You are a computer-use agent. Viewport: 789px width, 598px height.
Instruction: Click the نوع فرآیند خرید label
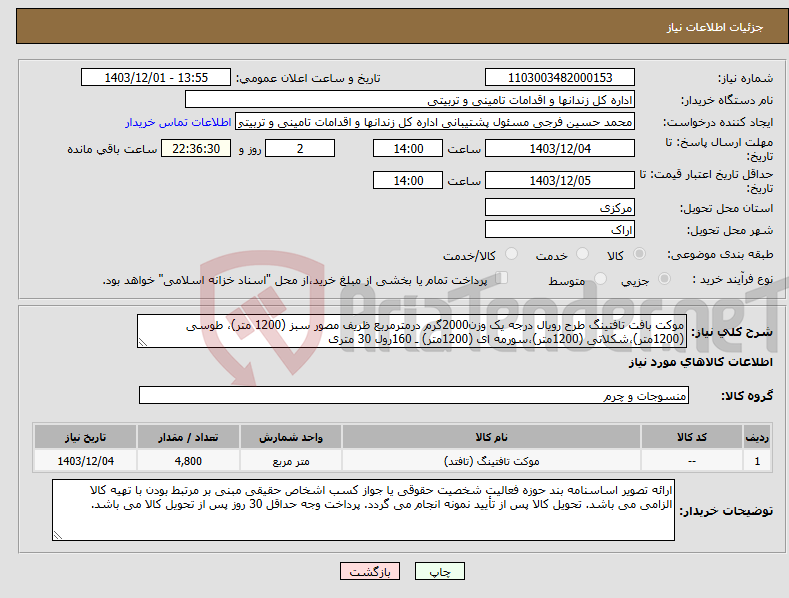coord(733,279)
